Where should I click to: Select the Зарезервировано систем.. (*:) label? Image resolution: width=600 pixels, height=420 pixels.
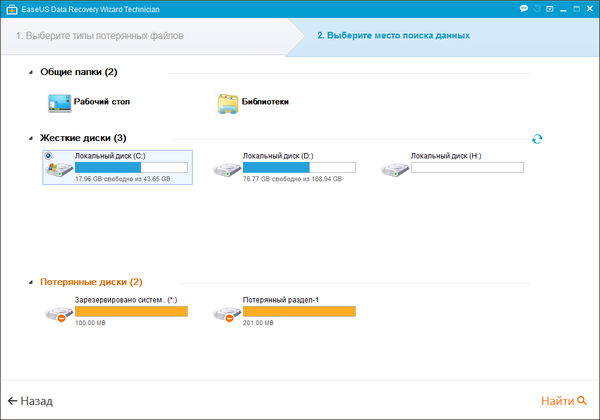pos(126,300)
